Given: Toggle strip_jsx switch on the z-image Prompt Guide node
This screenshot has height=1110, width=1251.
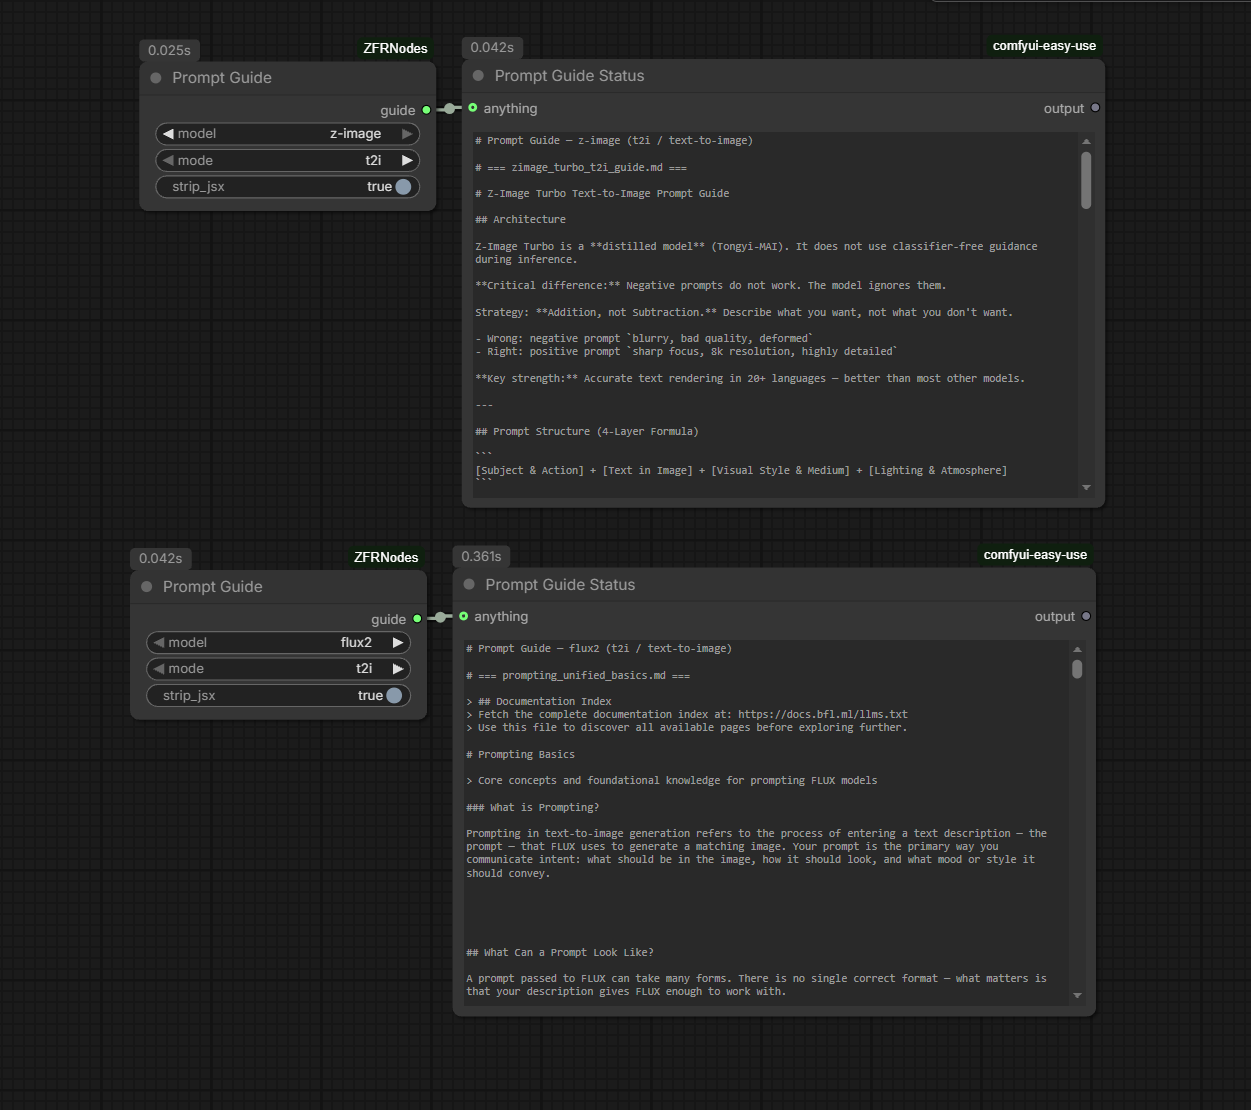Looking at the screenshot, I should point(403,187).
